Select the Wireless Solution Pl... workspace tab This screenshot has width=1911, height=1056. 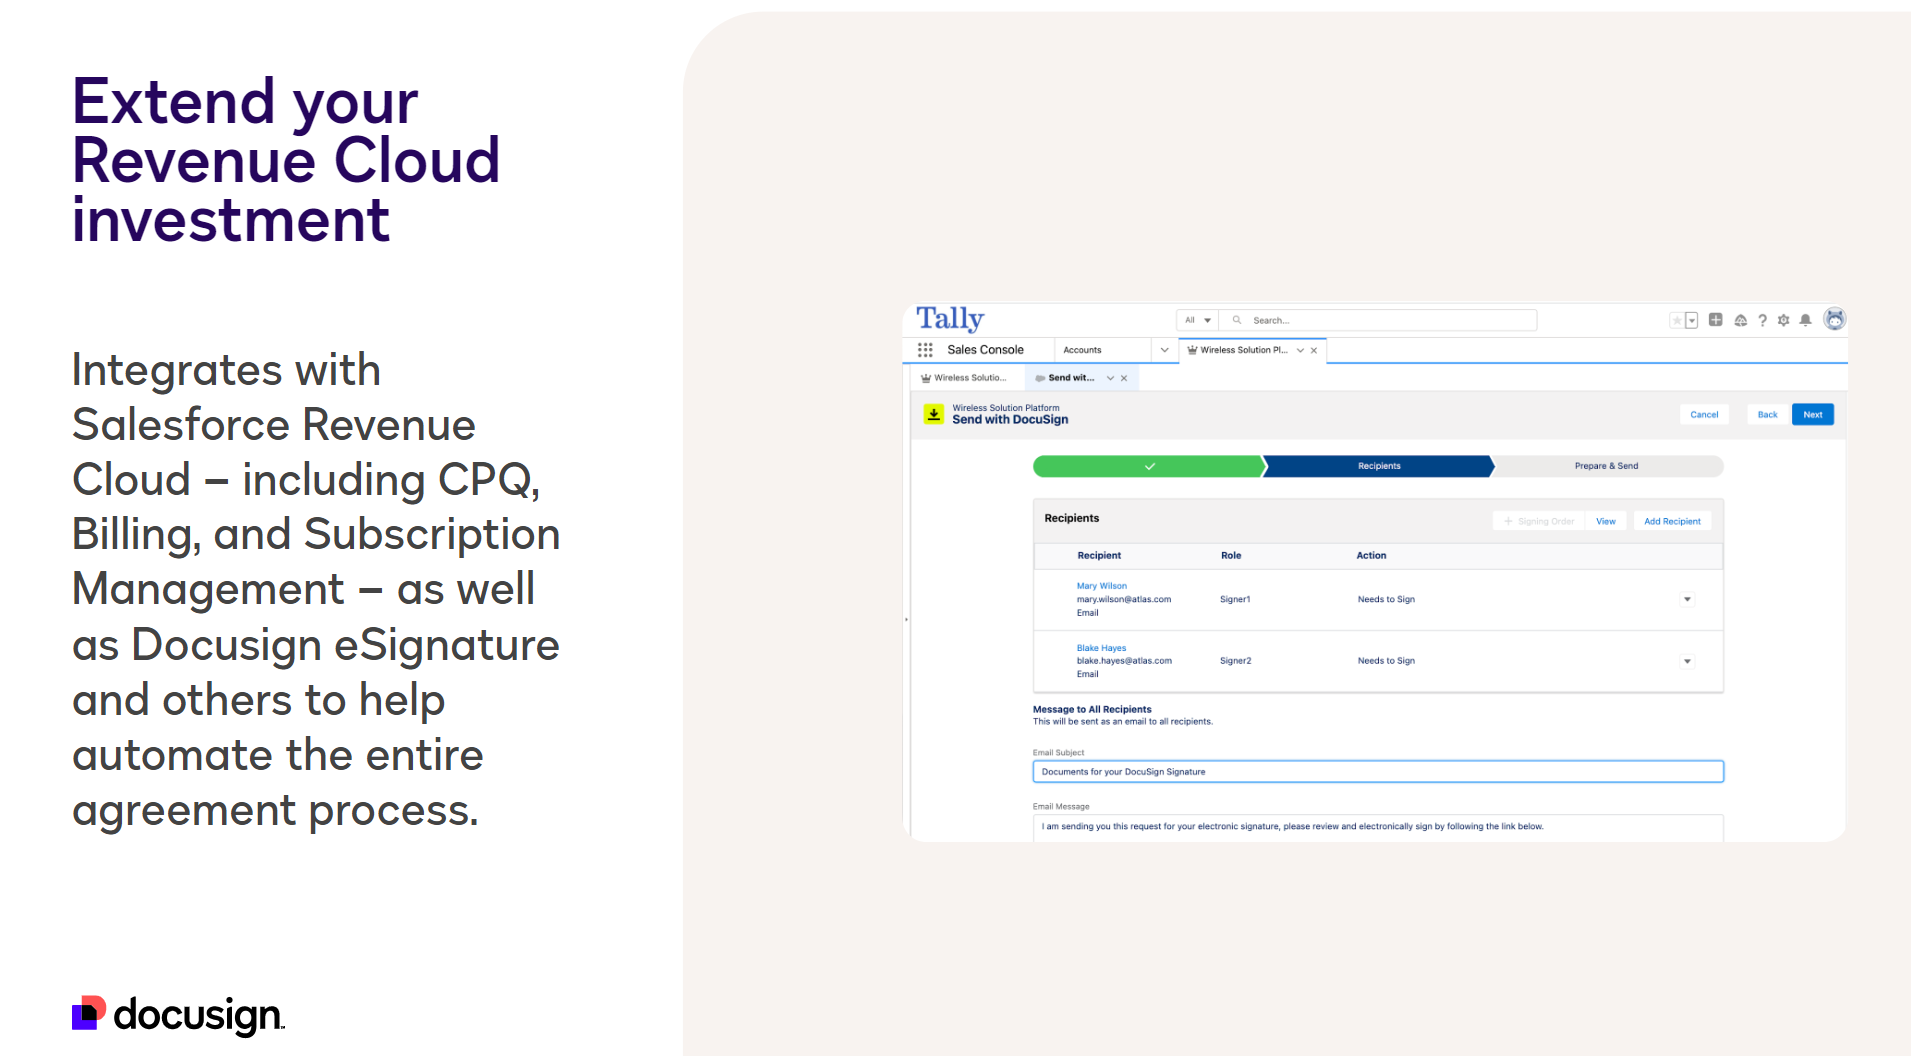1243,350
